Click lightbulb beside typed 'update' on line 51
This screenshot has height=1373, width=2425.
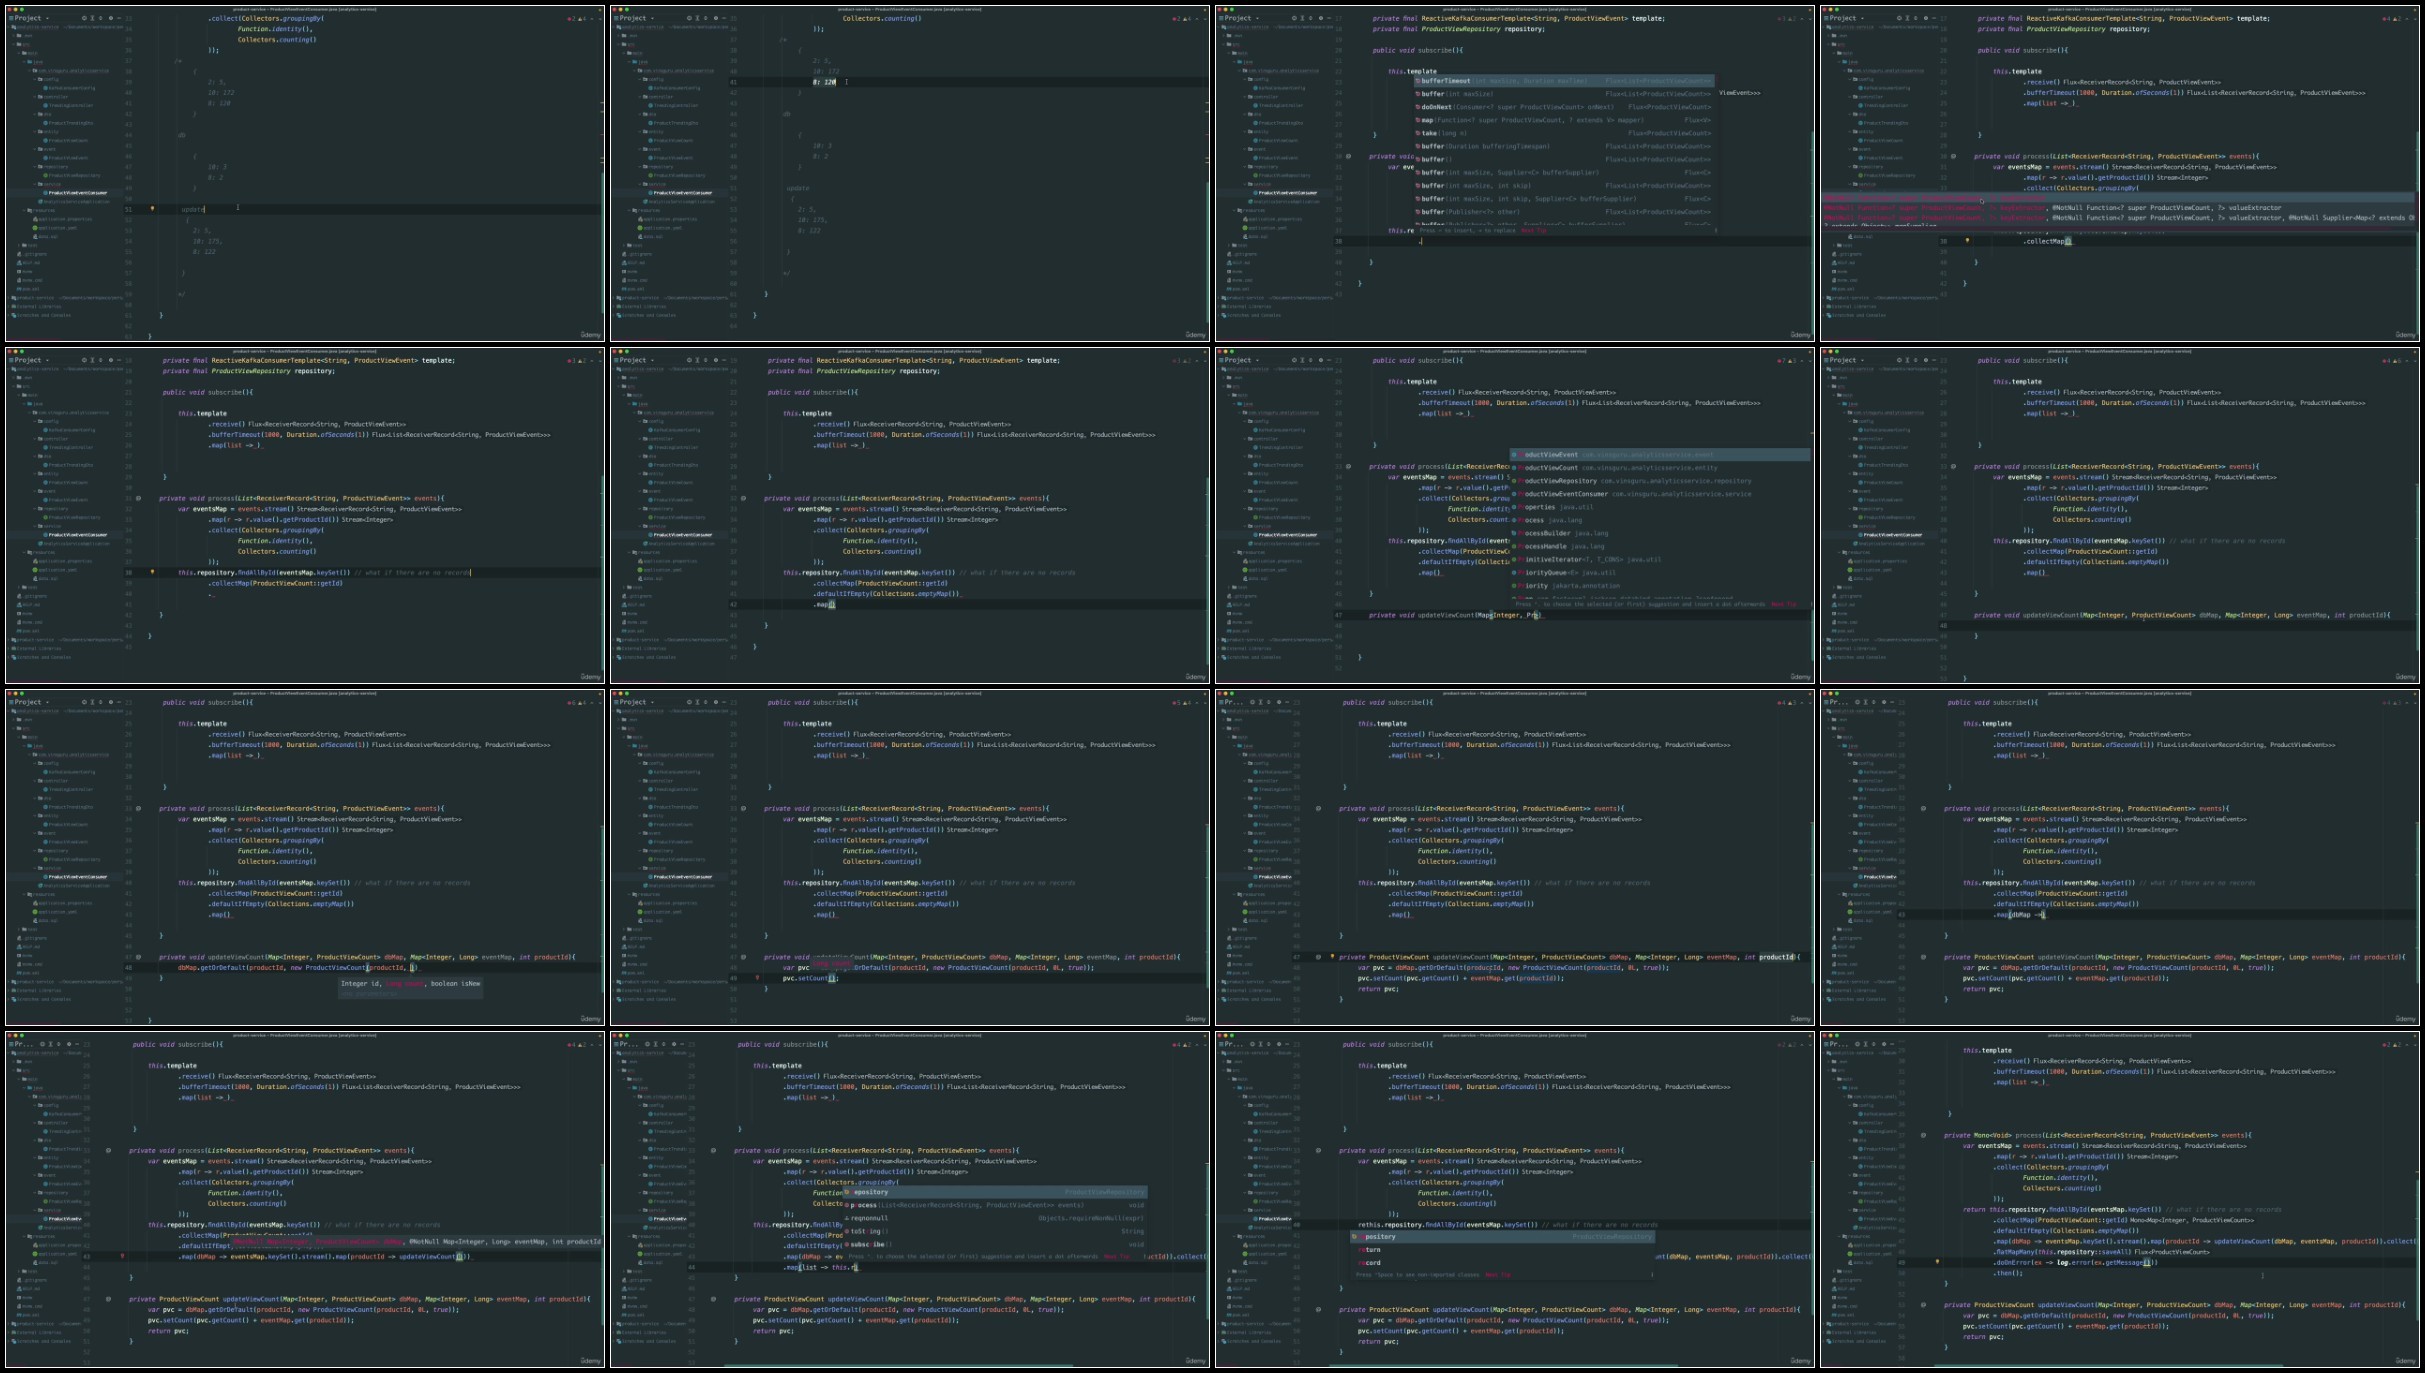coord(152,209)
